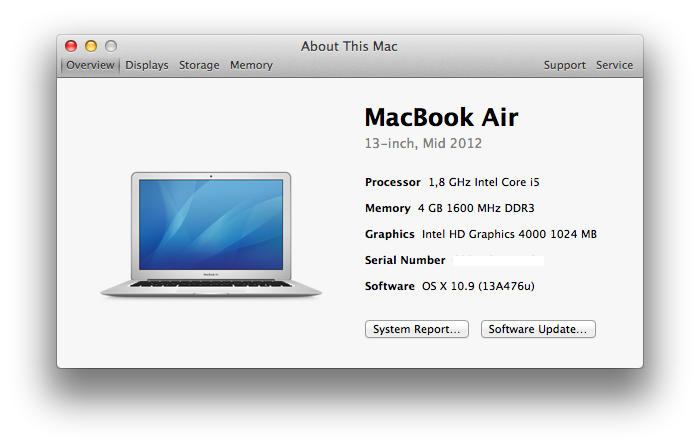Open the System Report button
Screen dimensions: 700x447
click(x=417, y=329)
